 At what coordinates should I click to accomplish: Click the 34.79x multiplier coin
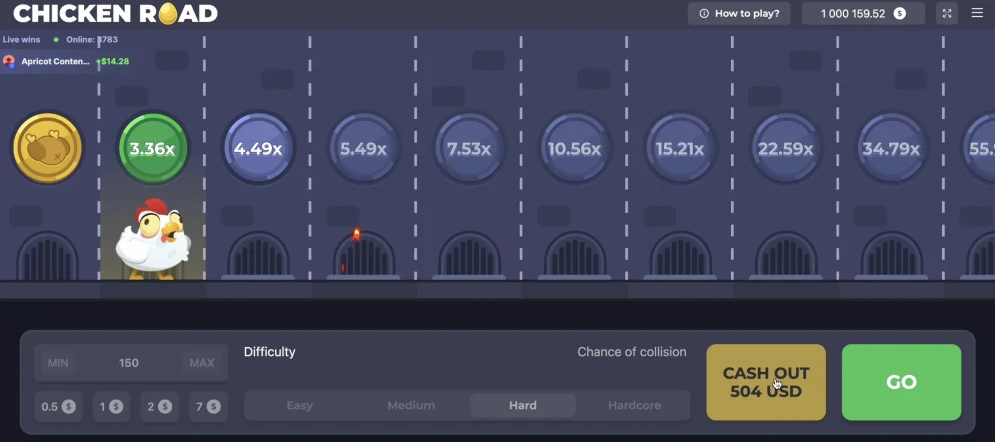[891, 148]
